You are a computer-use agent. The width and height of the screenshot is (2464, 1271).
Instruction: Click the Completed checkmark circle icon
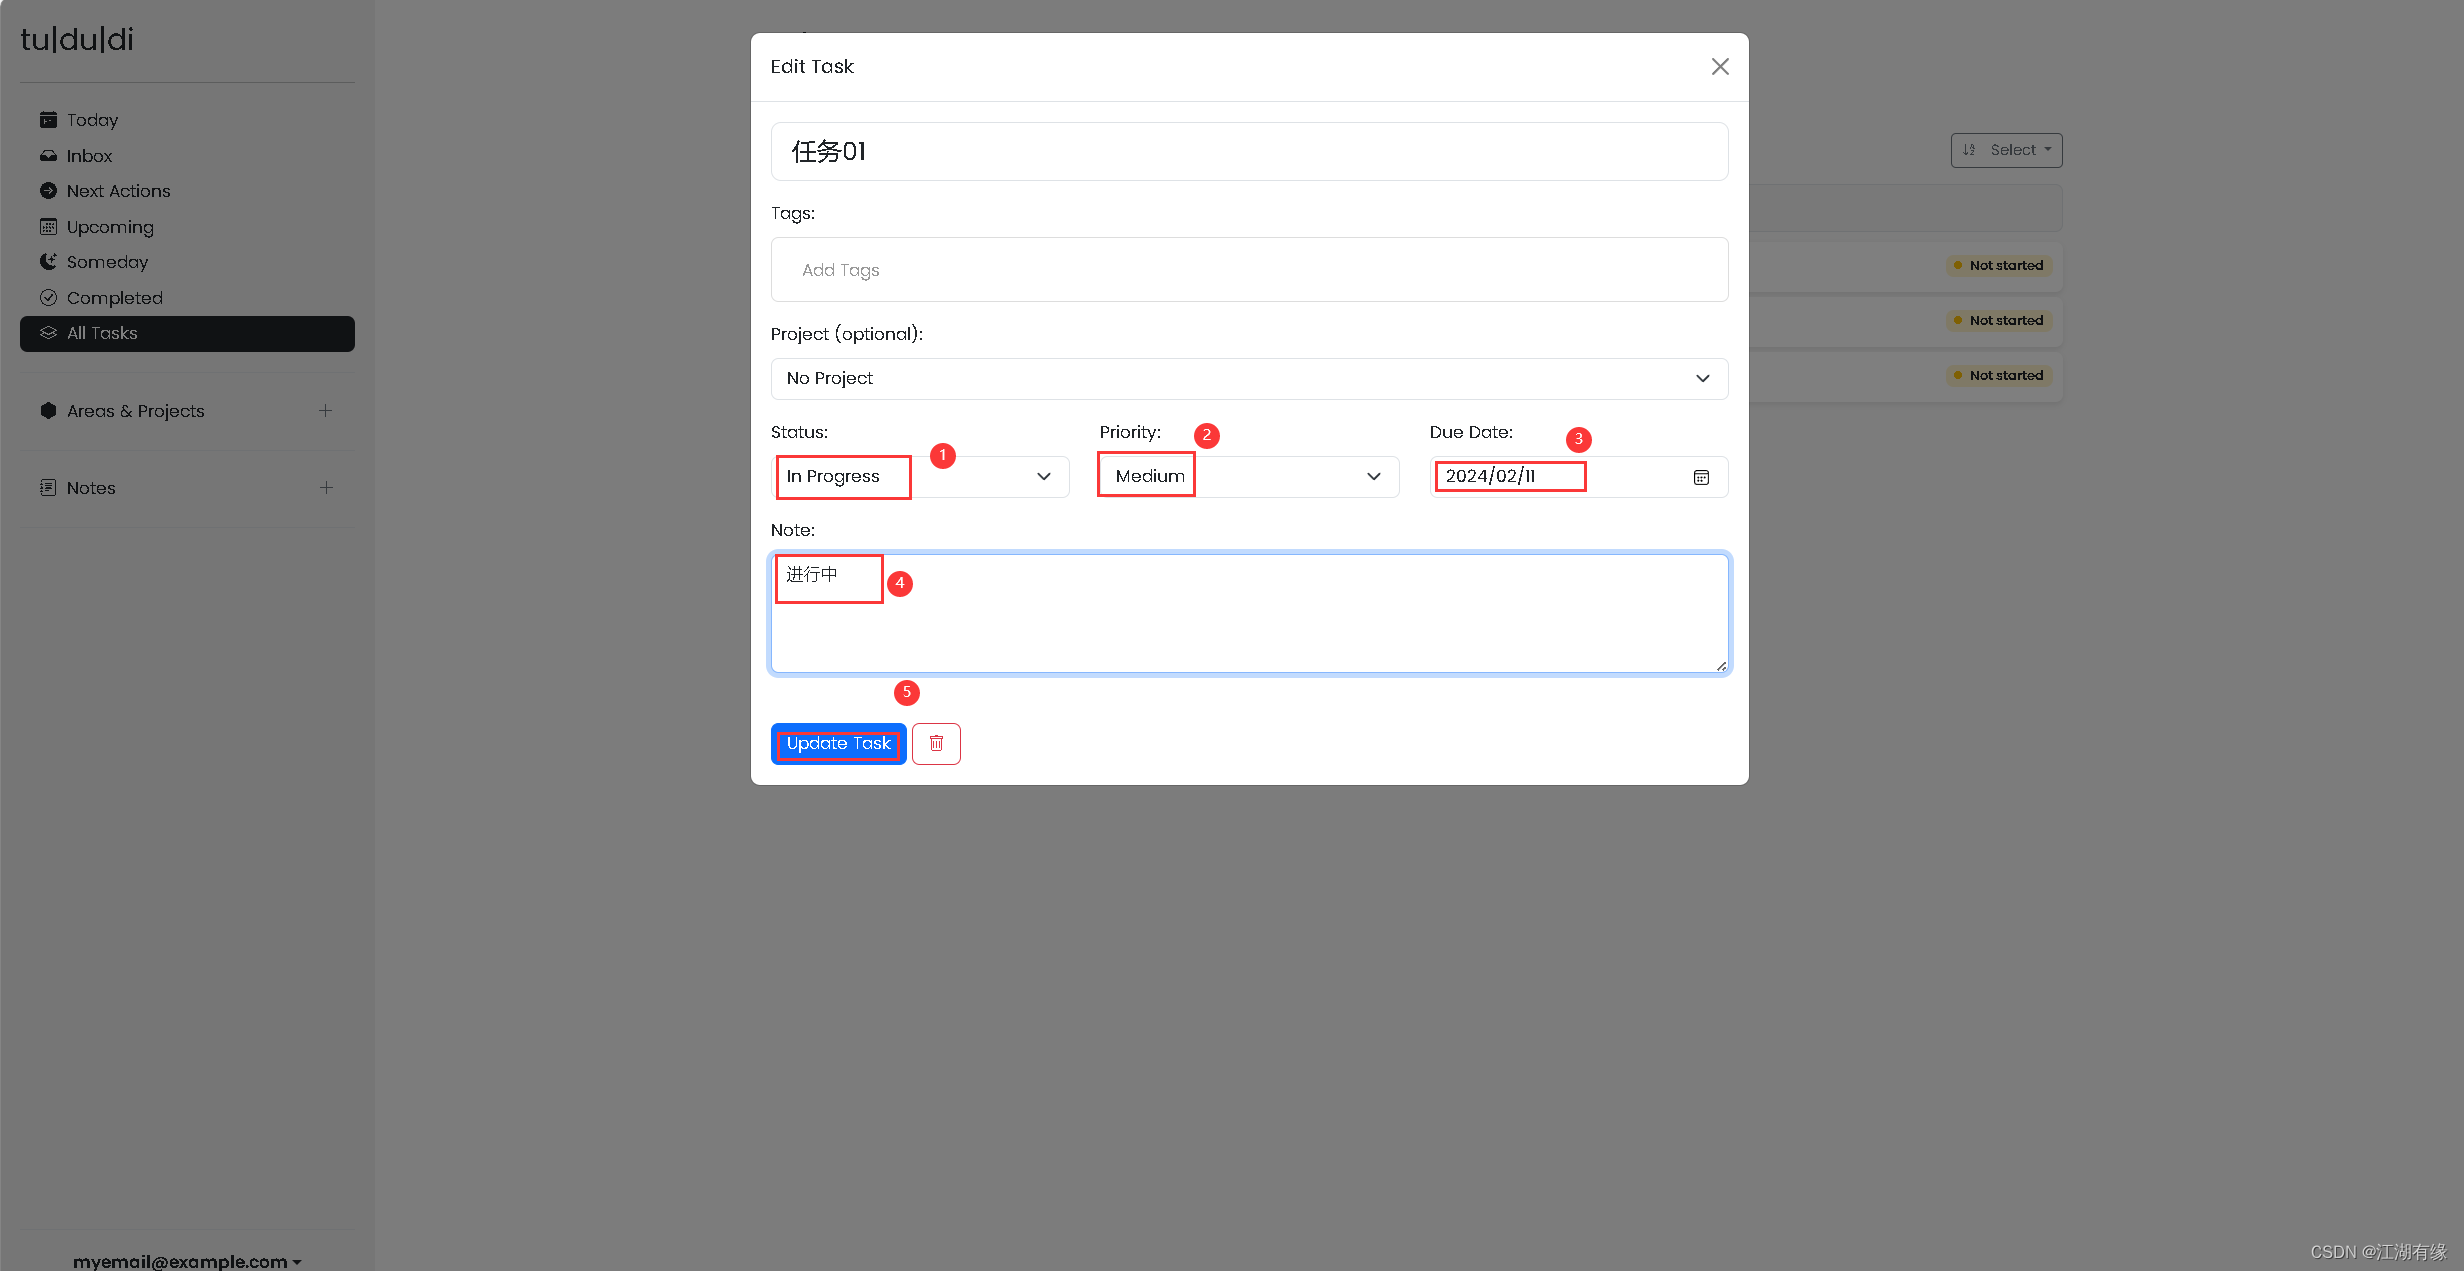click(x=48, y=298)
